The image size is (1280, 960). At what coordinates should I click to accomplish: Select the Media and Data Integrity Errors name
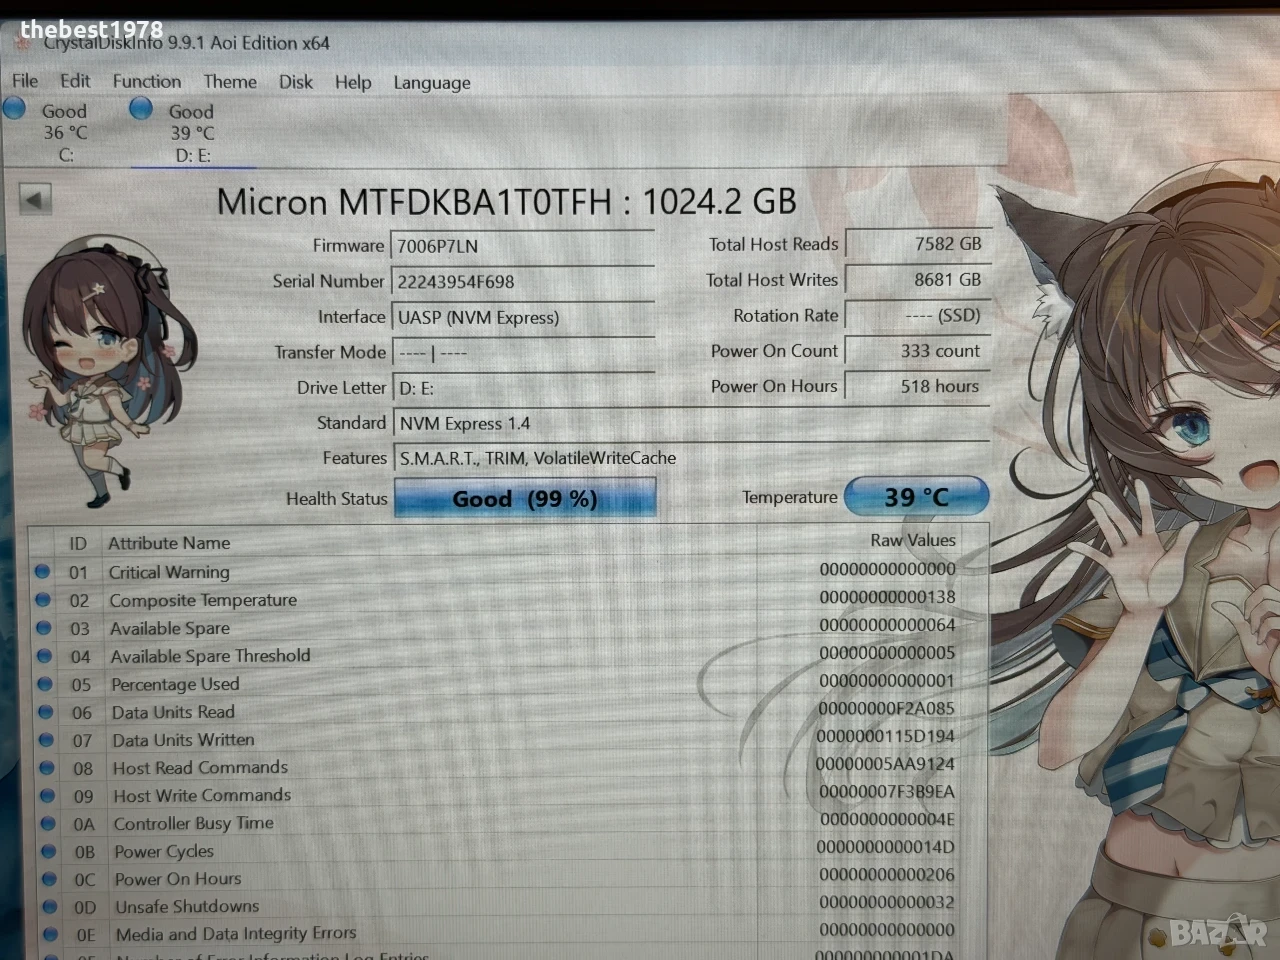pos(236,933)
